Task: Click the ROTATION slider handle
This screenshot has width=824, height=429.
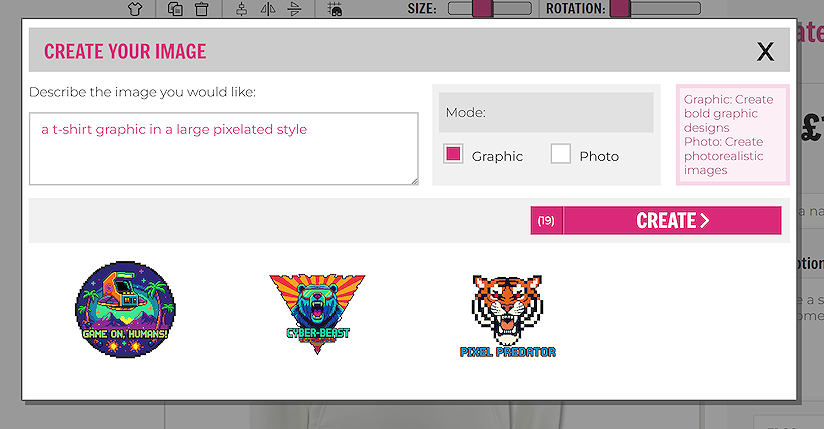Action: click(619, 9)
